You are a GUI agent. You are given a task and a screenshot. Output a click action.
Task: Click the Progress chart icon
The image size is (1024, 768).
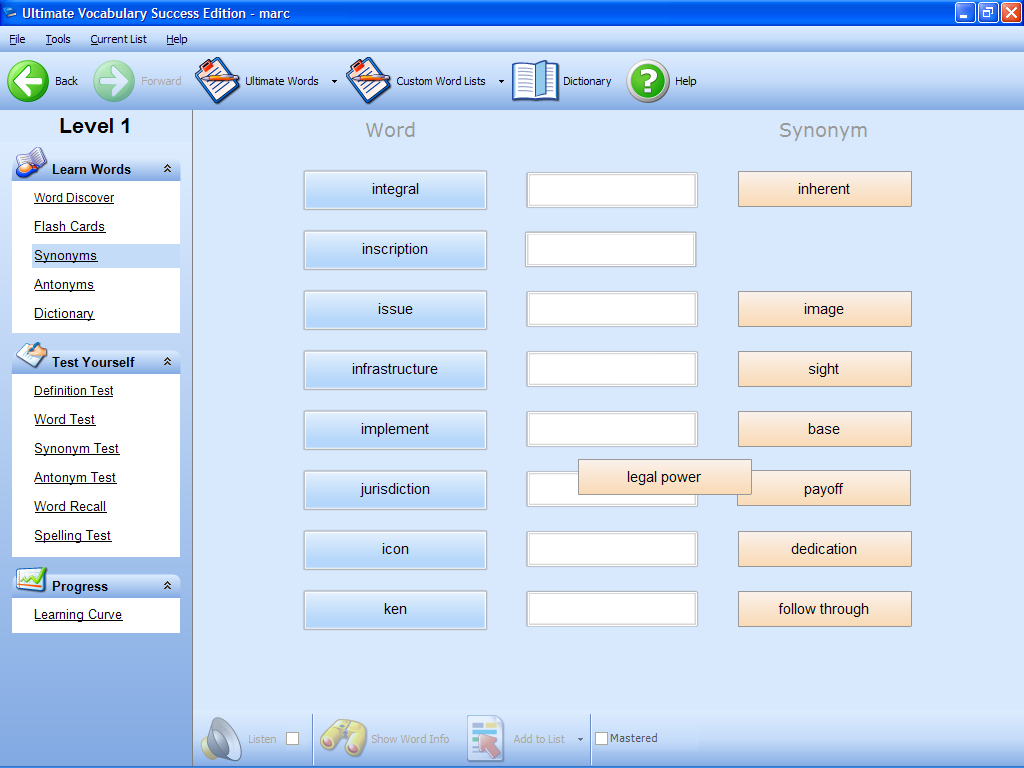[31, 580]
